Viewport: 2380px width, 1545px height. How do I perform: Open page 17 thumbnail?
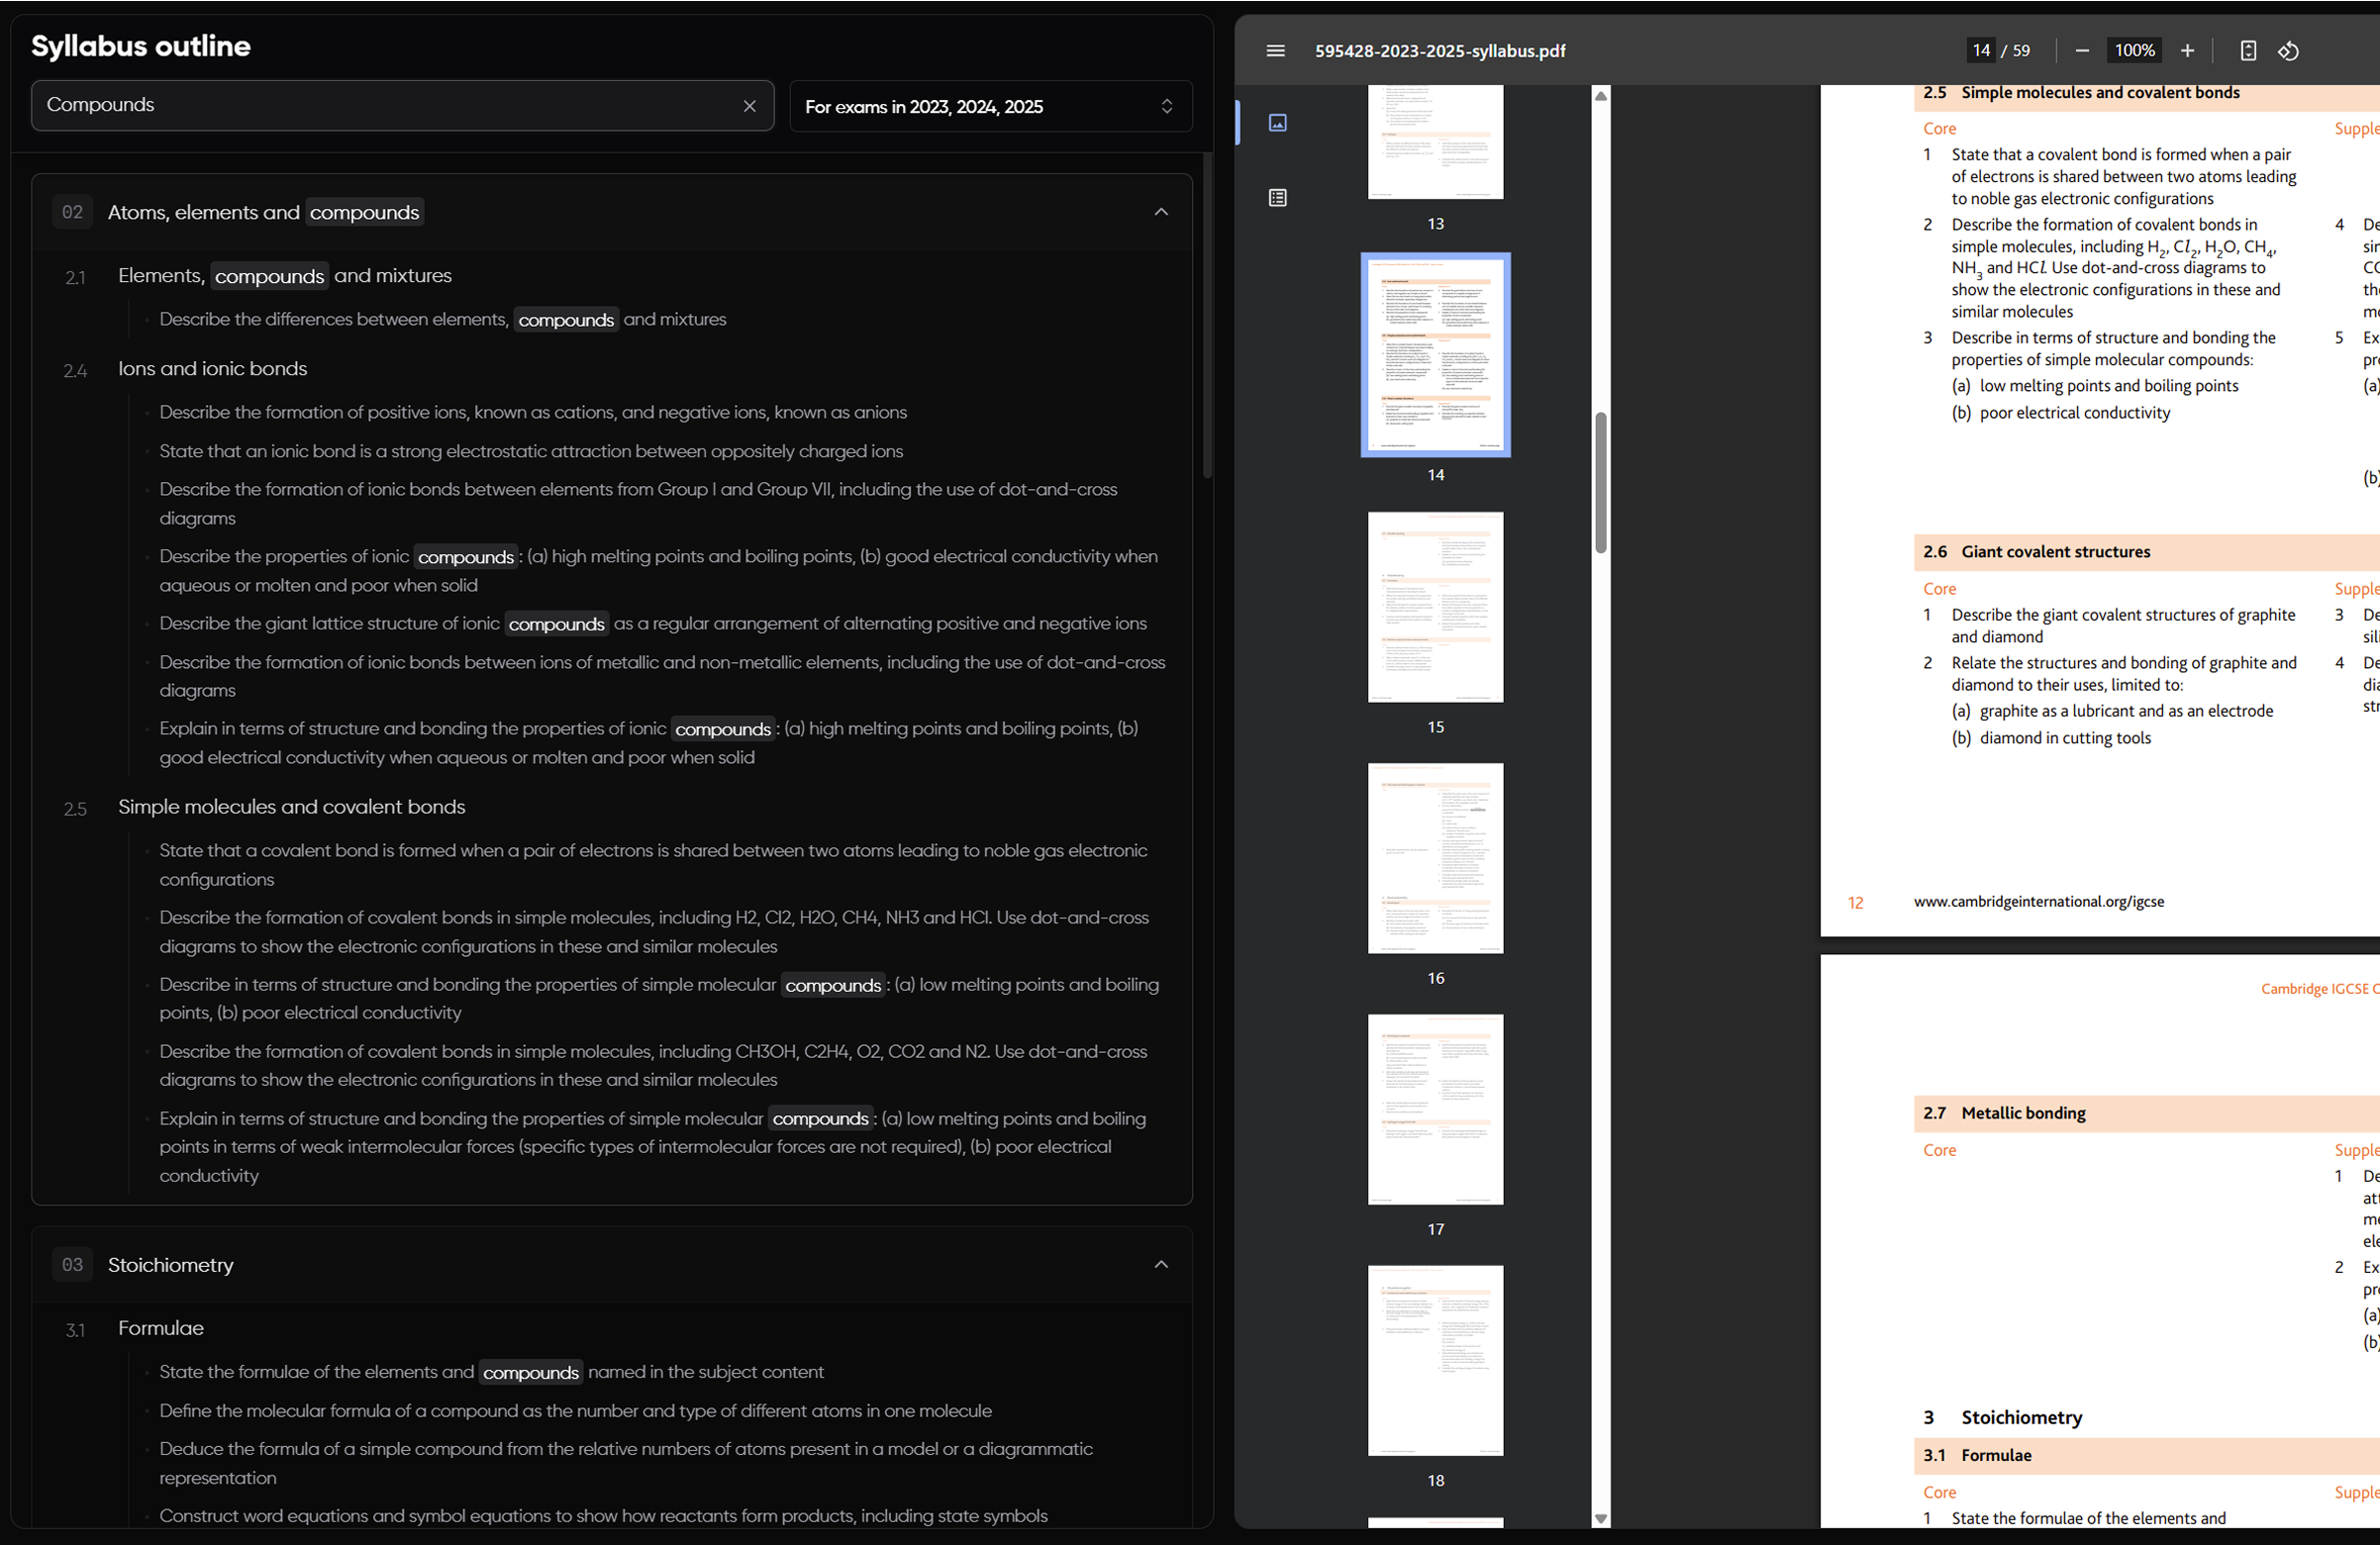click(1435, 1109)
